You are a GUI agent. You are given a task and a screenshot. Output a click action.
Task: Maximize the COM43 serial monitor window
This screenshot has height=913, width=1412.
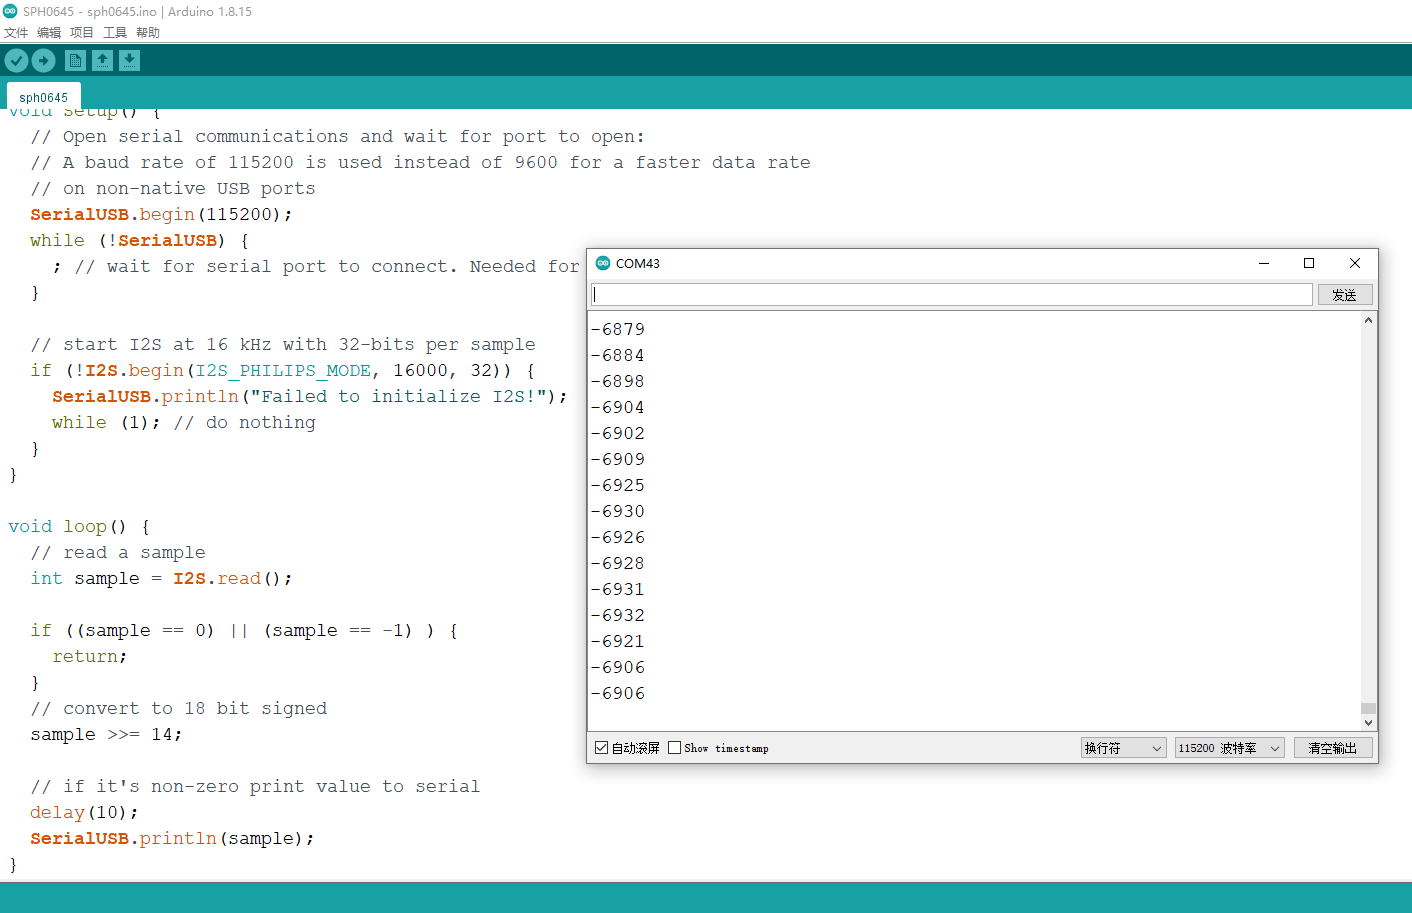coord(1309,263)
